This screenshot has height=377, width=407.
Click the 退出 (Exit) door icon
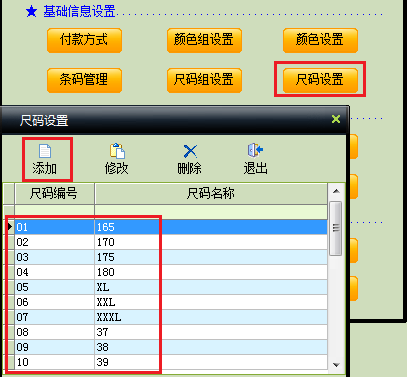tap(255, 150)
